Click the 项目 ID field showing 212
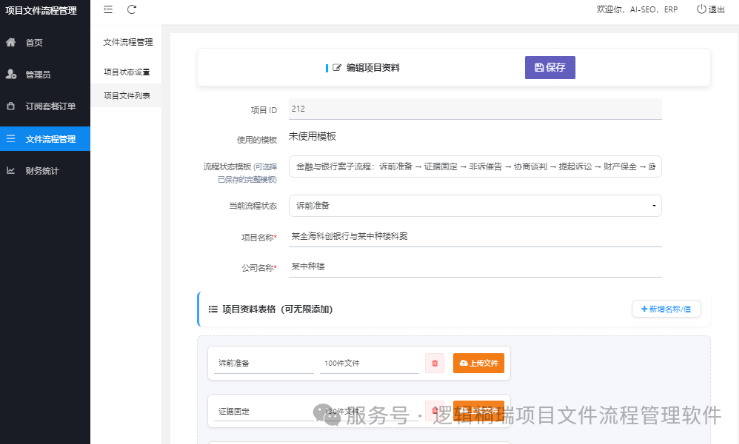This screenshot has width=739, height=444. (x=475, y=109)
